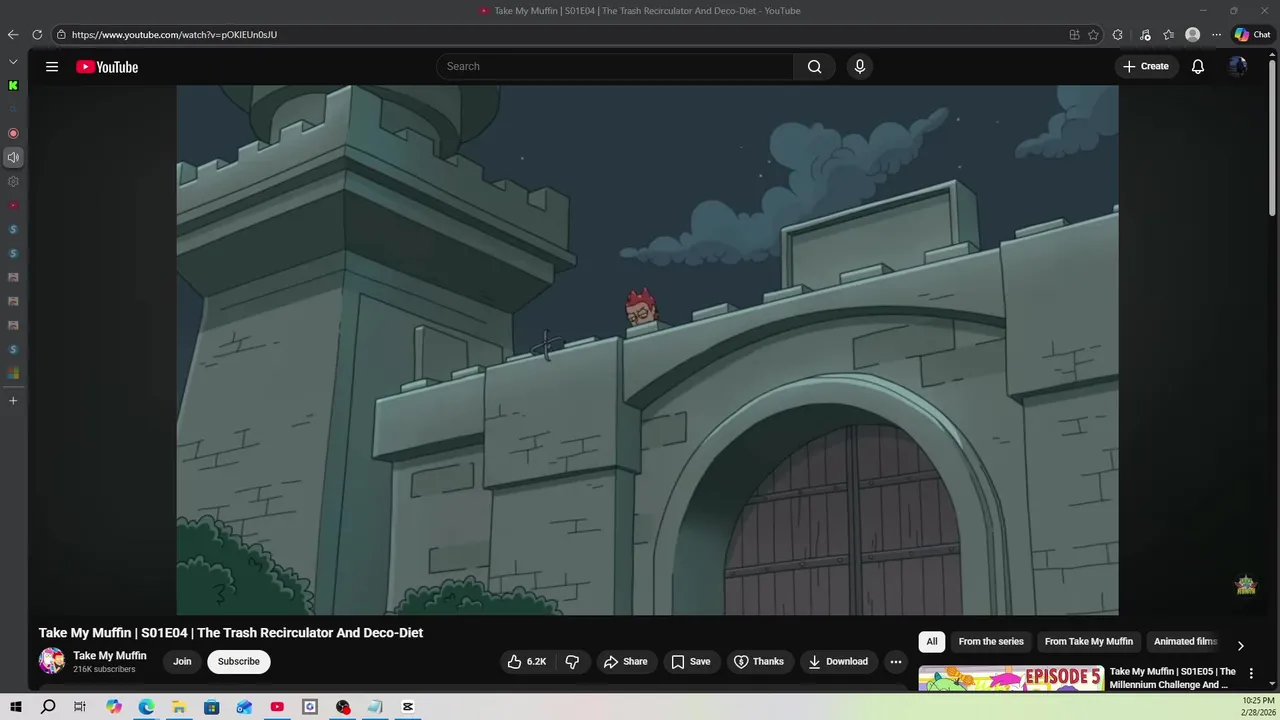
Task: Select the From the series chip
Action: click(991, 642)
